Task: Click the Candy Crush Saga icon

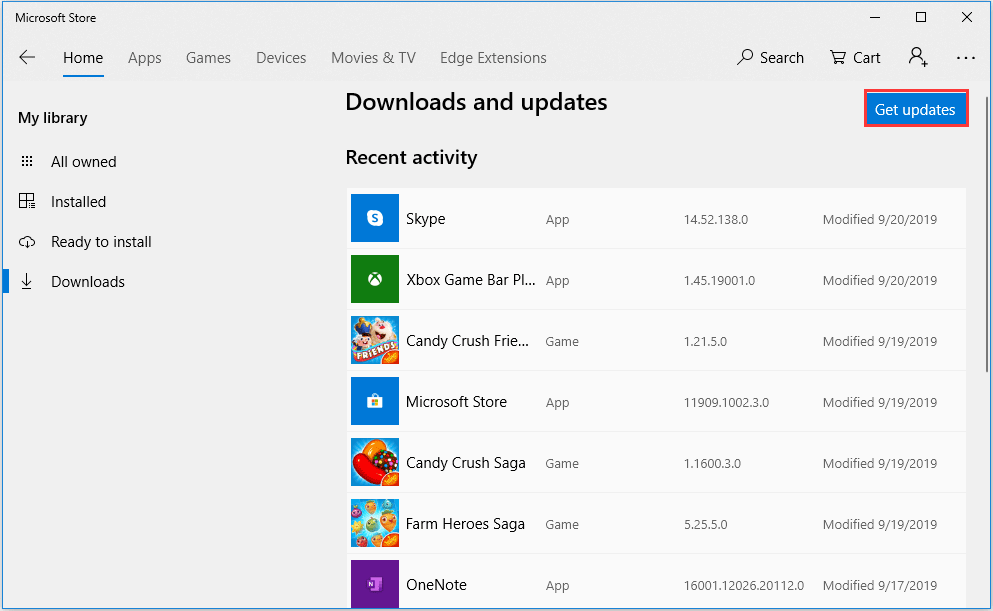Action: click(x=374, y=462)
